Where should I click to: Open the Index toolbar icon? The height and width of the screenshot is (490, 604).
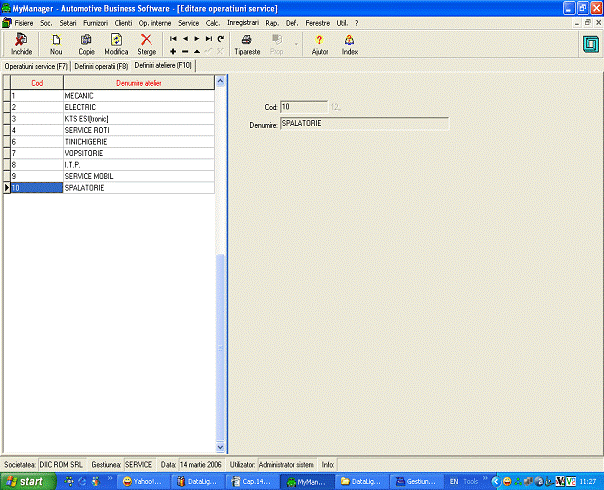pos(349,43)
